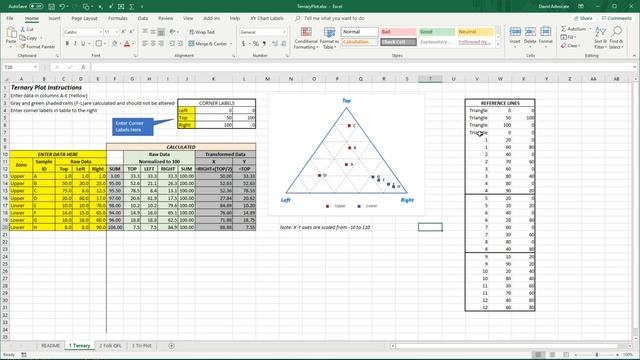
Task: Click the Share button
Action: pyautogui.click(x=583, y=18)
